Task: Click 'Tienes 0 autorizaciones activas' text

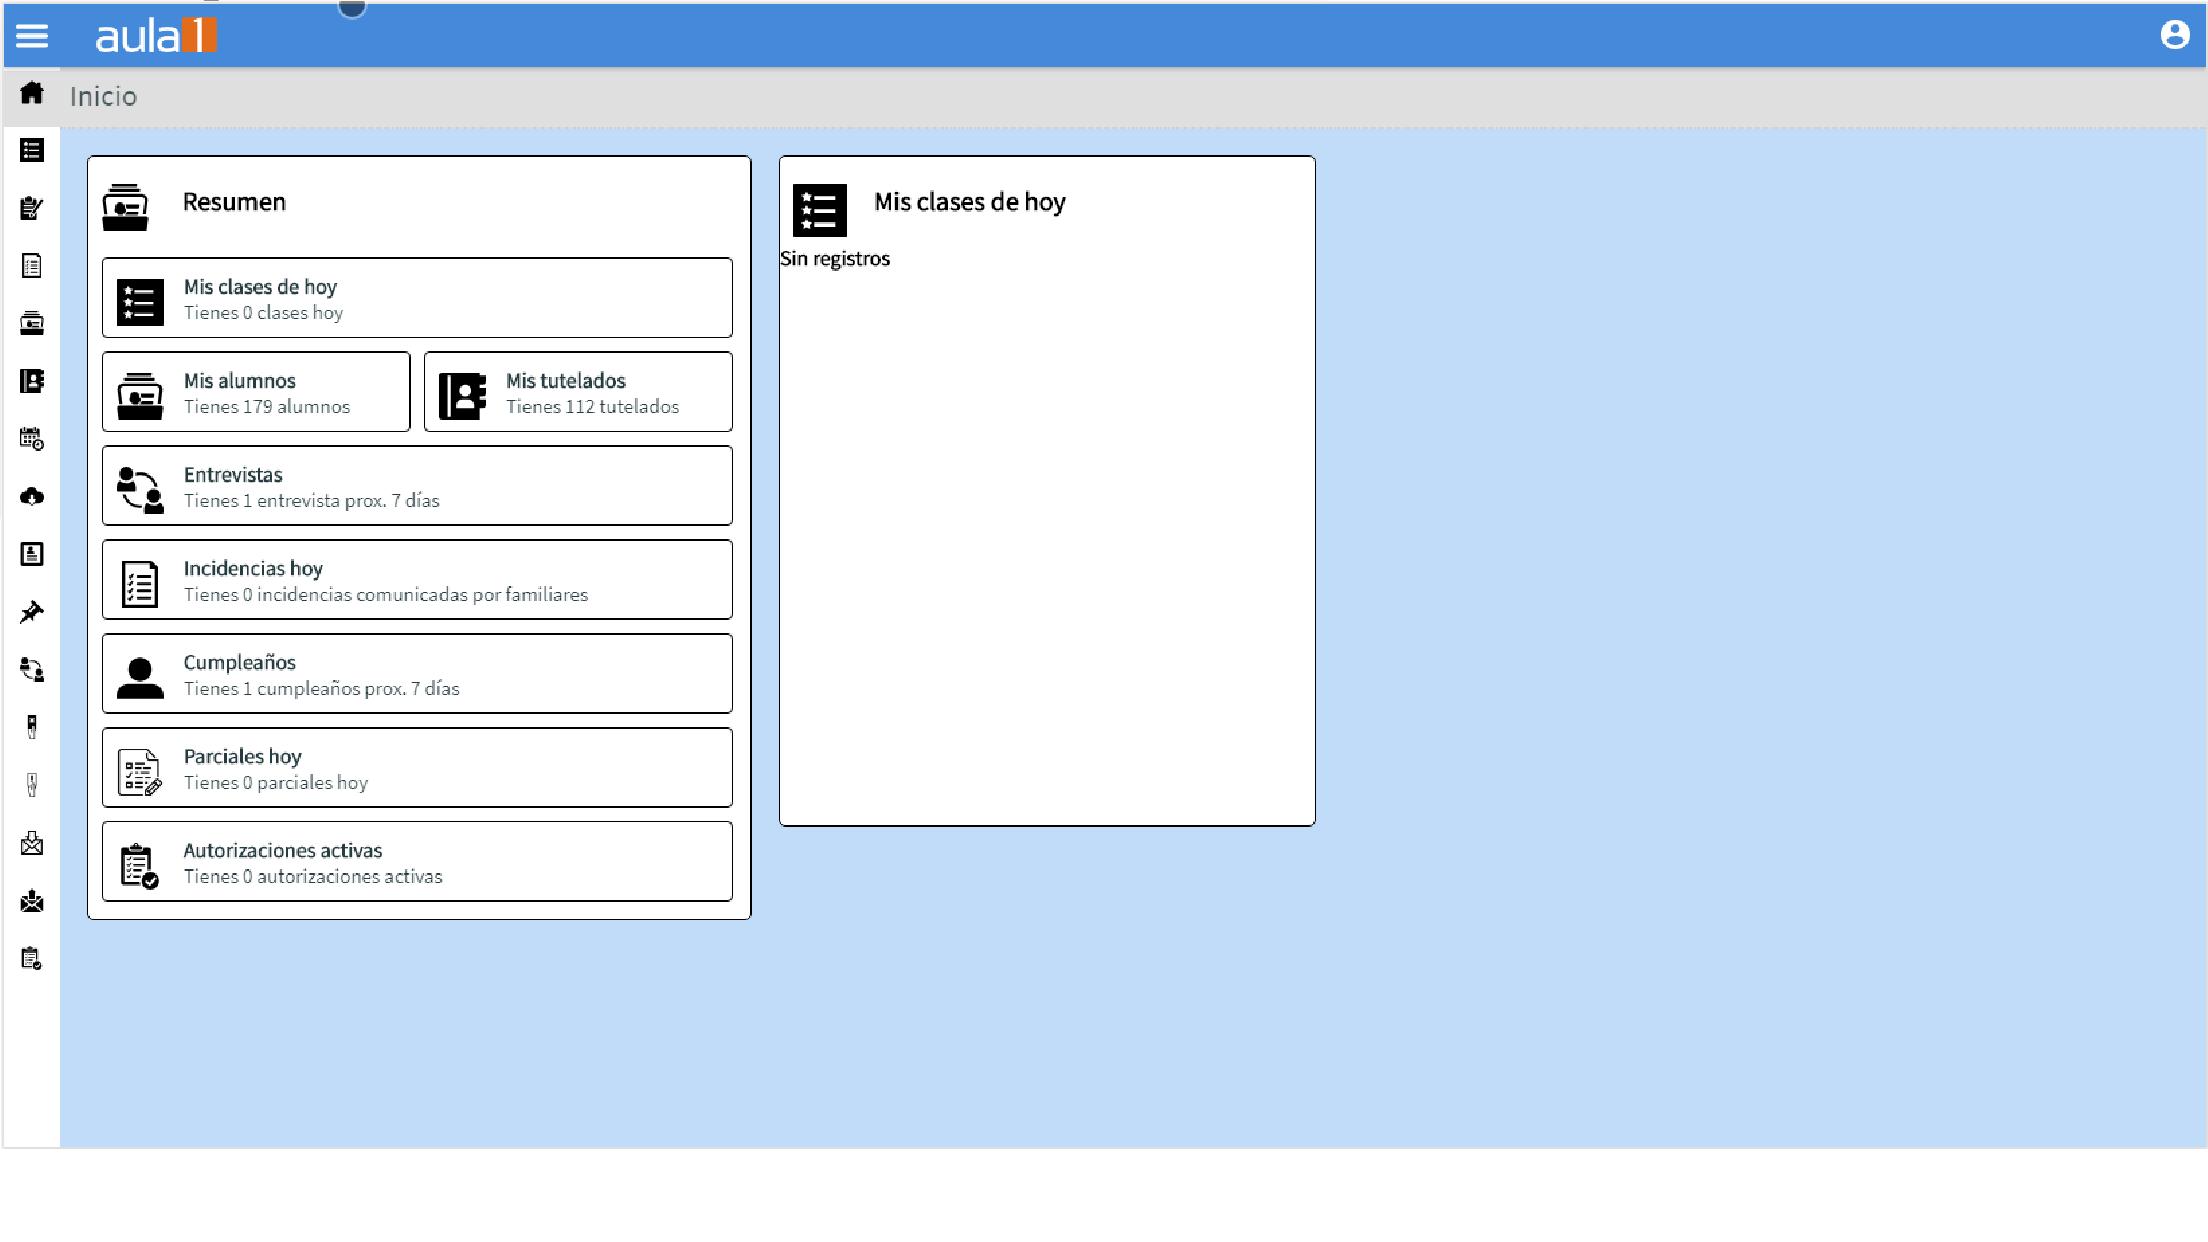Action: (x=313, y=877)
